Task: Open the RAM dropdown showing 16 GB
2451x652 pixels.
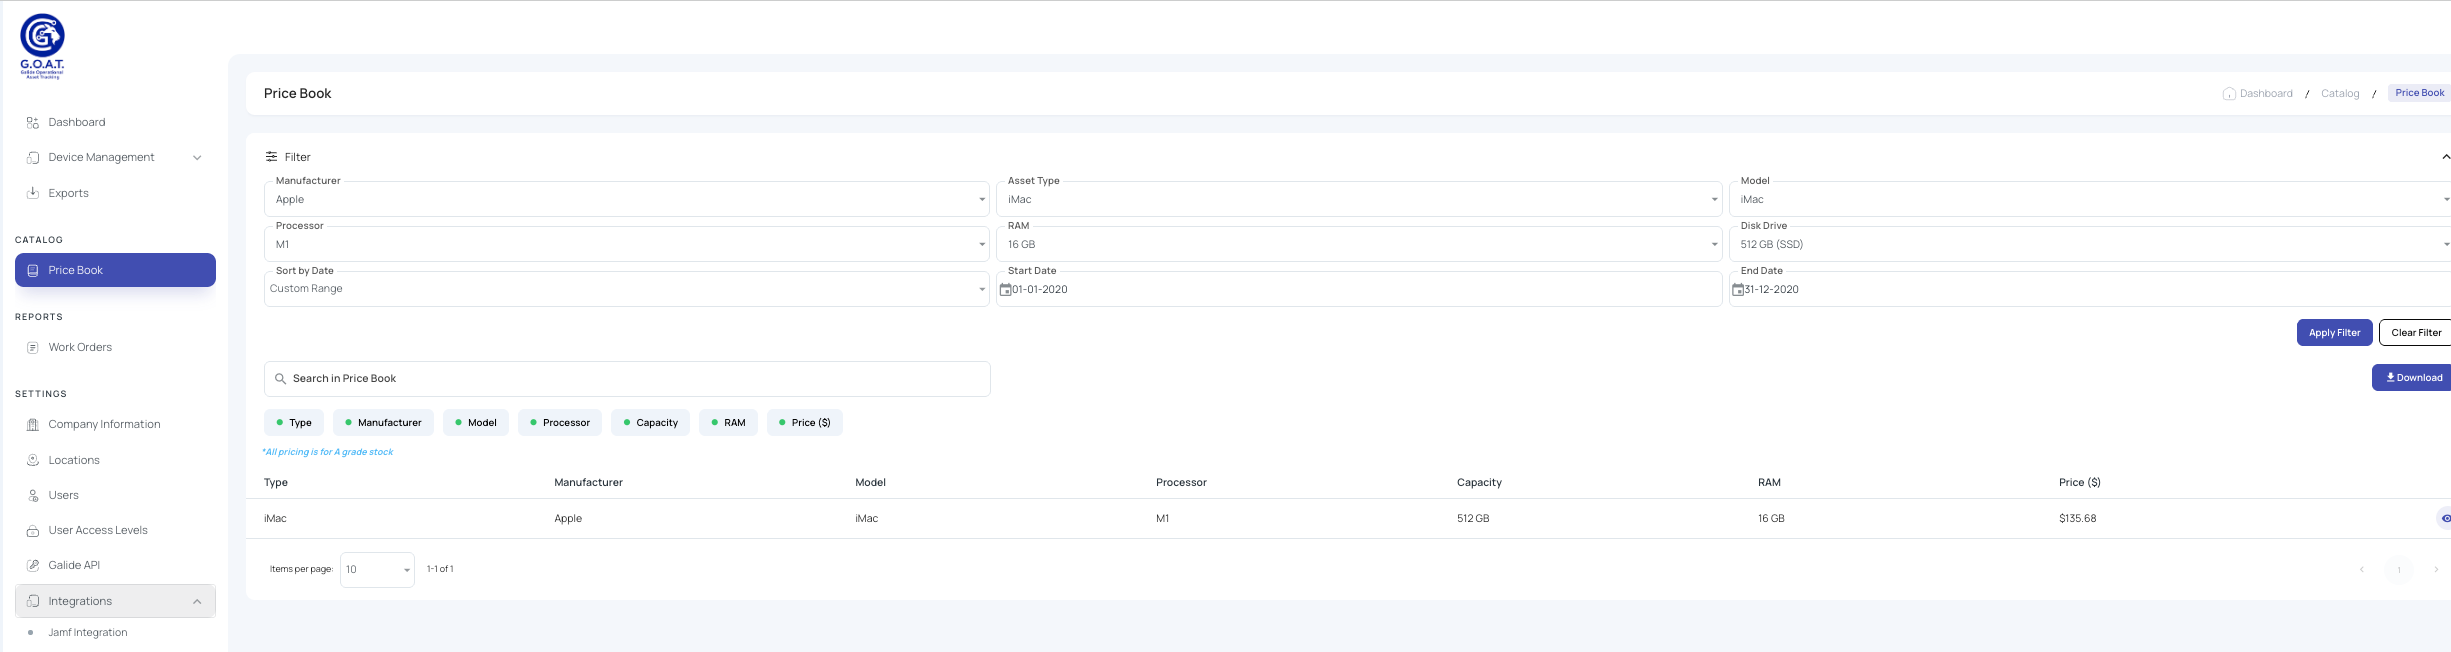Action: pyautogui.click(x=1358, y=244)
